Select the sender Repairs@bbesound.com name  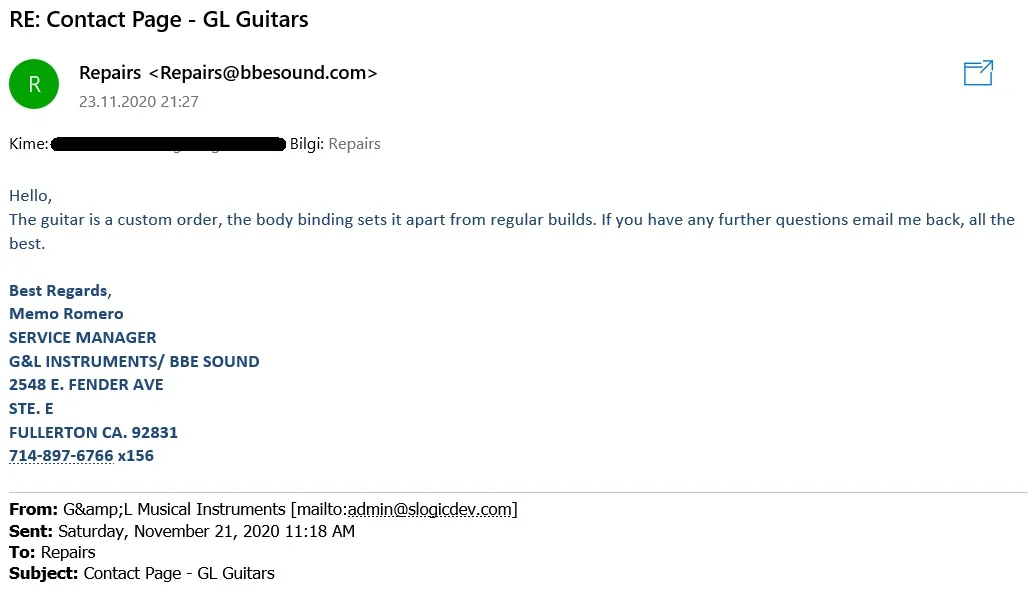pyautogui.click(x=228, y=73)
